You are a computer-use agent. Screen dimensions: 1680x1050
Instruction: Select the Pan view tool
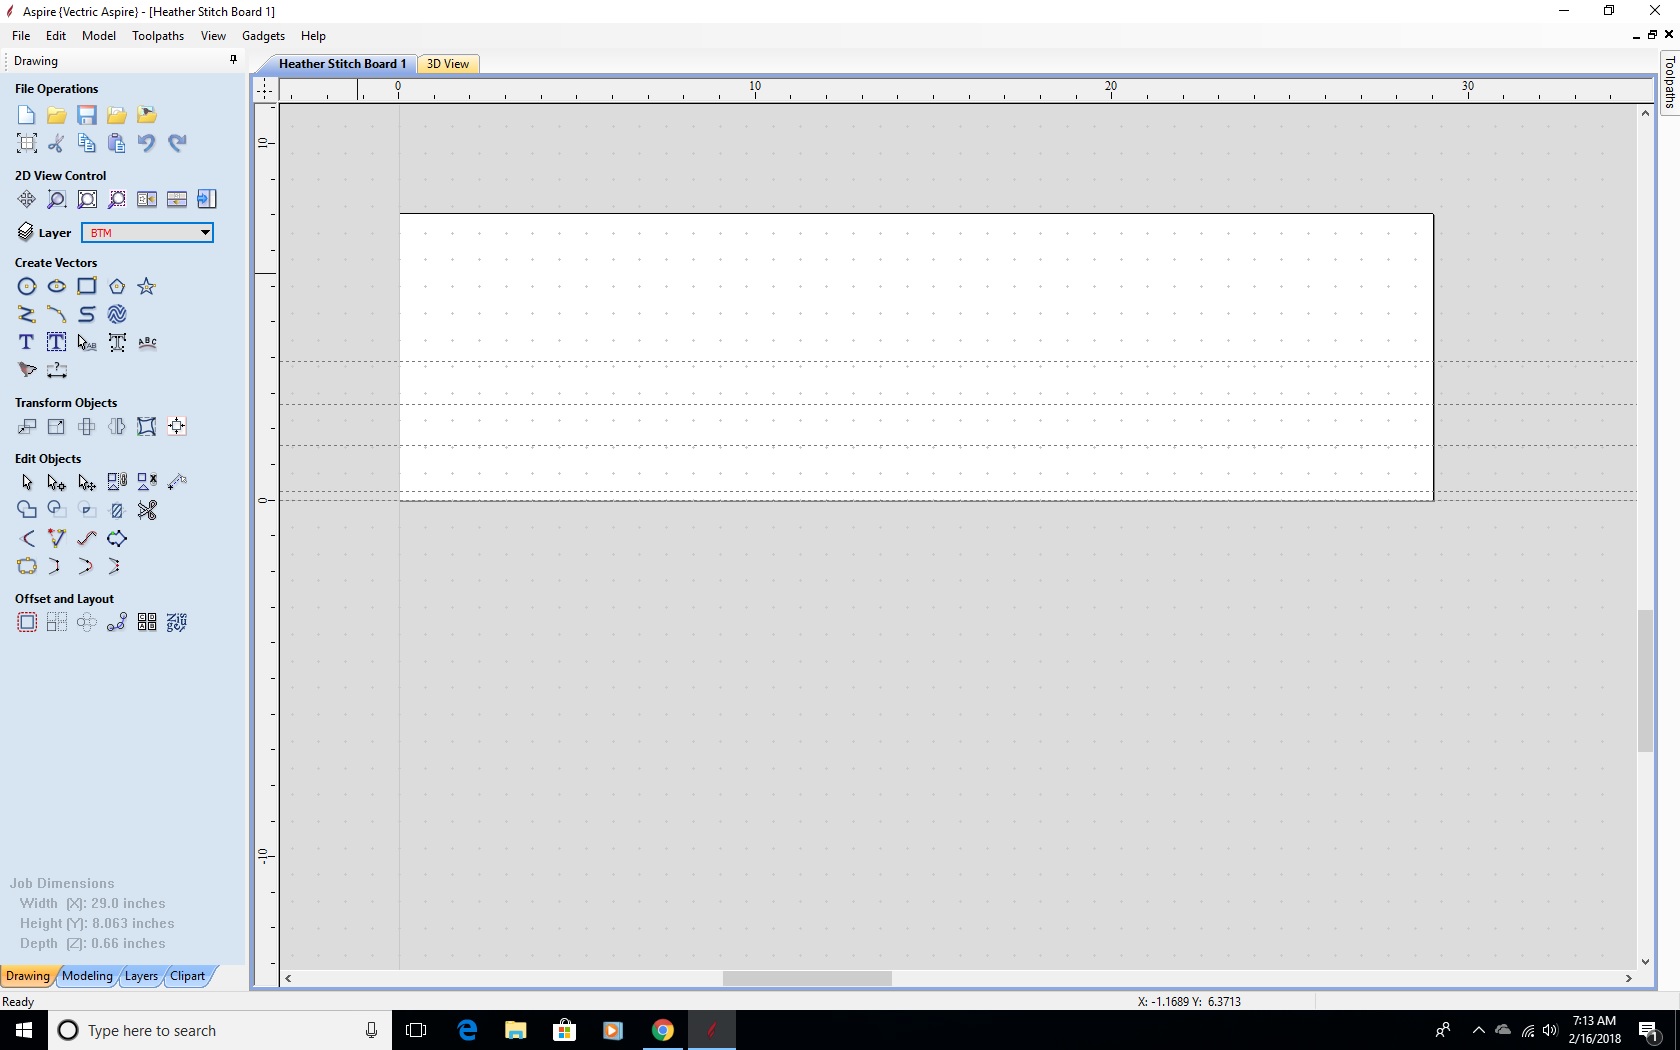click(27, 200)
